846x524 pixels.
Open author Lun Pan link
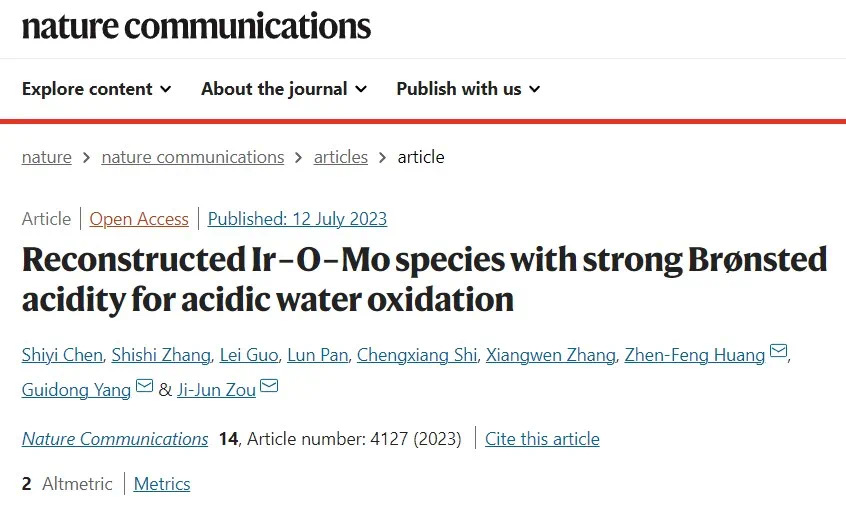coord(317,355)
